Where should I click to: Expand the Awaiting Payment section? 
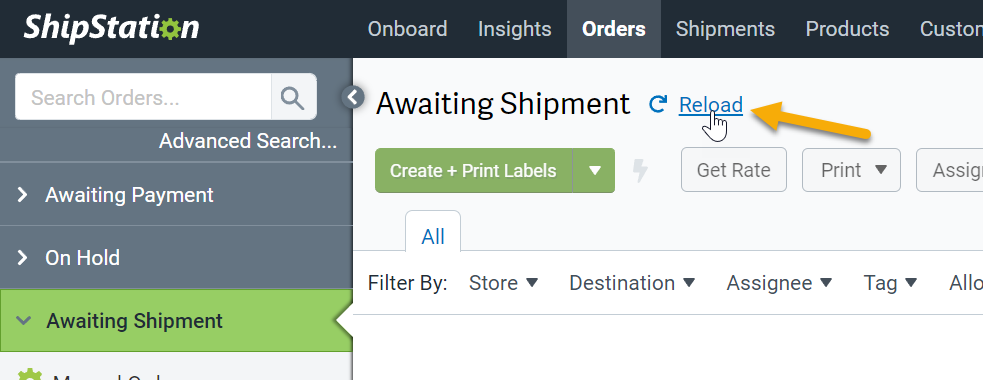coord(176,194)
